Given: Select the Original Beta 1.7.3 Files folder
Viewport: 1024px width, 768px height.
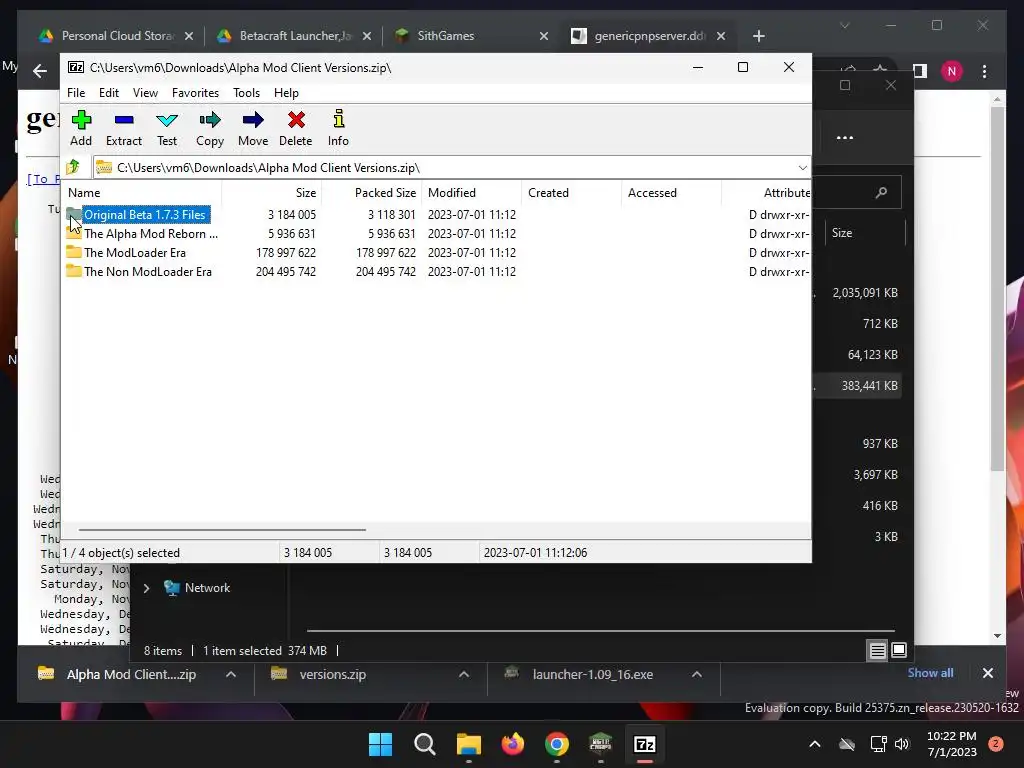Looking at the screenshot, I should [144, 215].
